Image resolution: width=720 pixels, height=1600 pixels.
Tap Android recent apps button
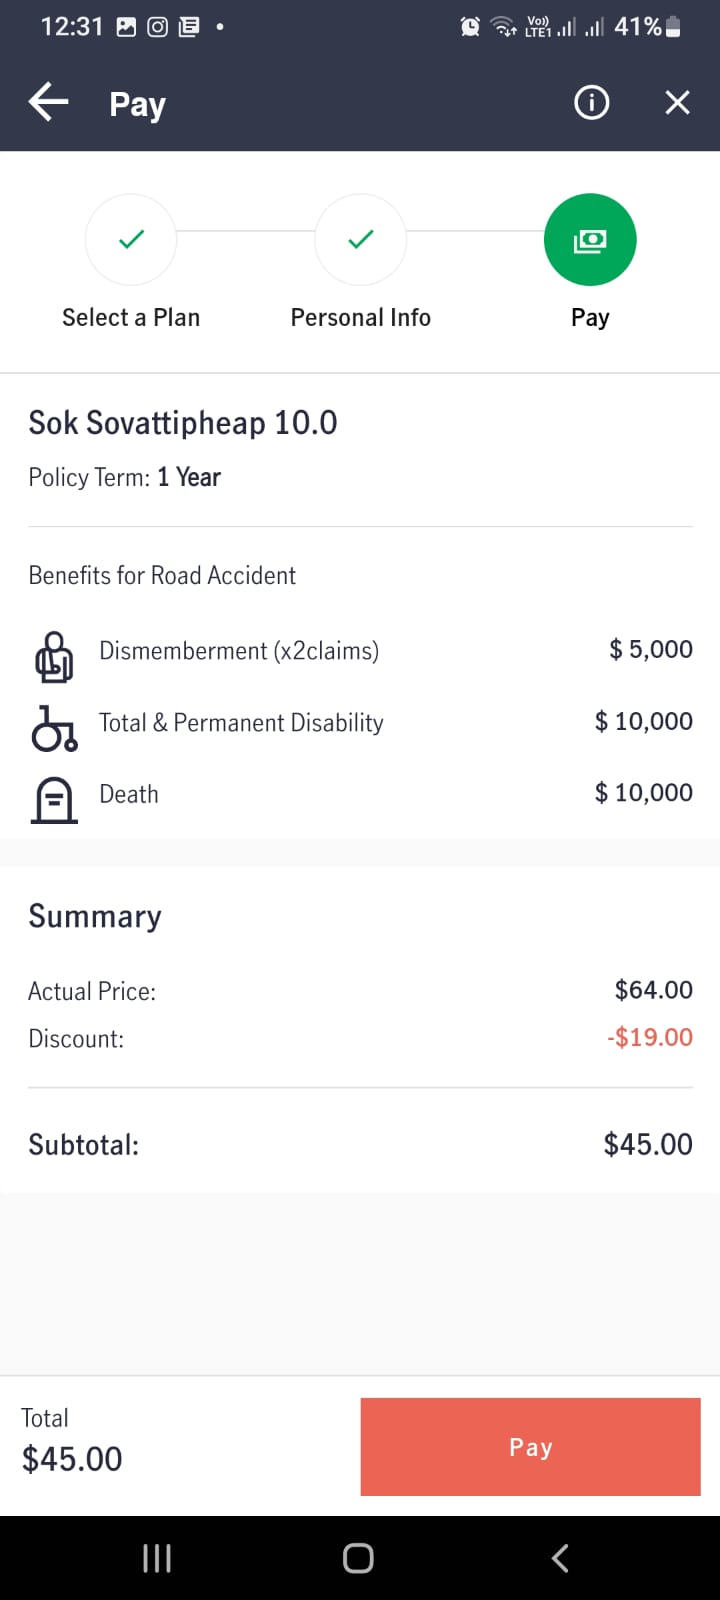point(157,1558)
